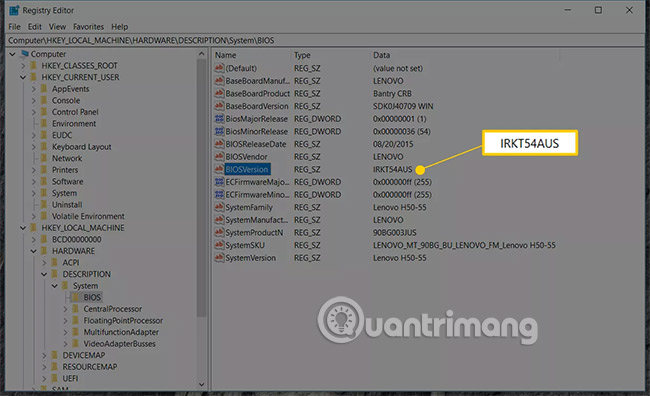
Task: Click the ECFirmwareMajo DWORD value icon
Action: tap(219, 182)
